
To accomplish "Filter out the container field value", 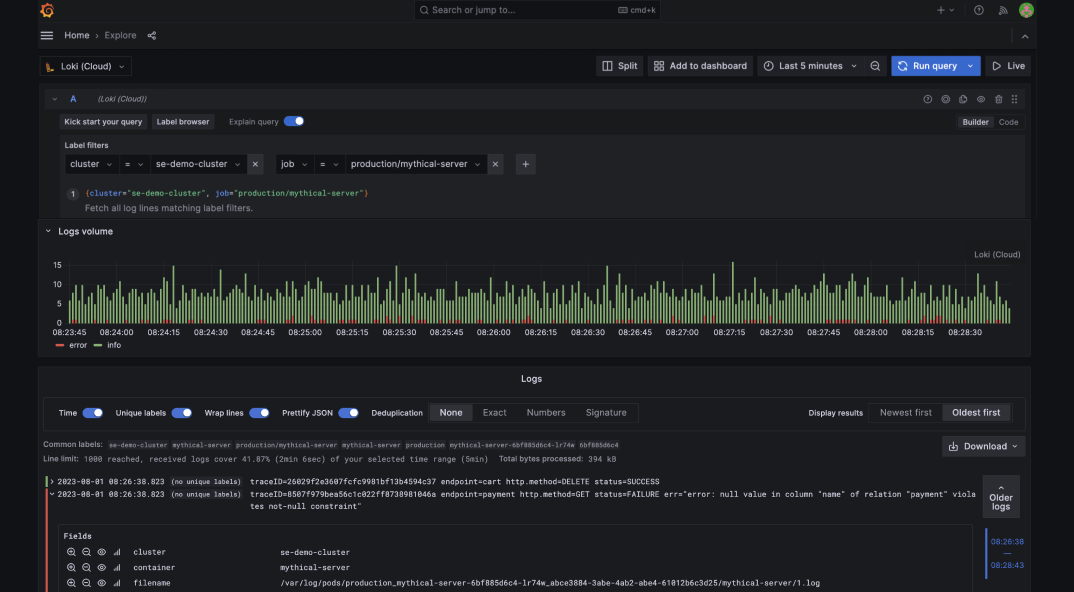I will pyautogui.click(x=86, y=566).
